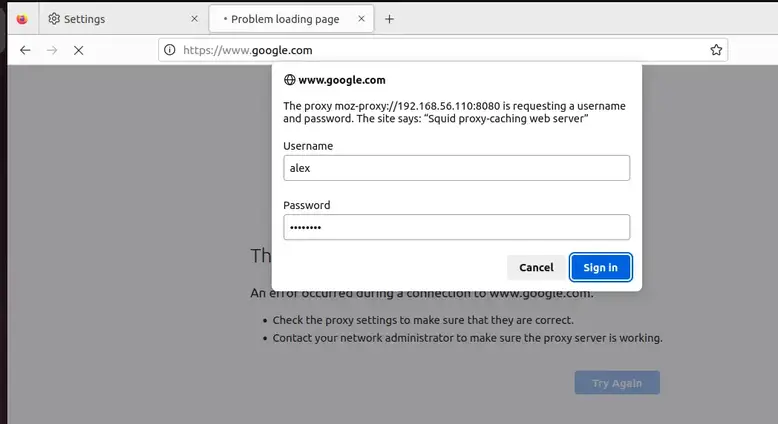Screen dimensions: 778x424
Task: Open a new tab with plus icon
Action: [x=389, y=19]
